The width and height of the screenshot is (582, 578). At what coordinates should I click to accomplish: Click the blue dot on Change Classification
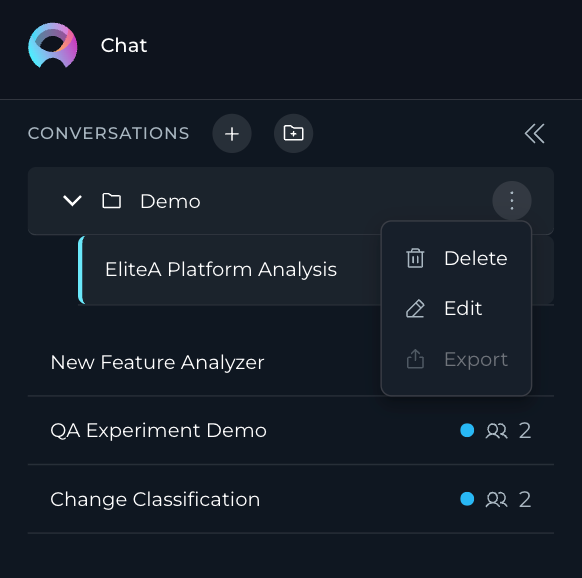[x=467, y=499]
